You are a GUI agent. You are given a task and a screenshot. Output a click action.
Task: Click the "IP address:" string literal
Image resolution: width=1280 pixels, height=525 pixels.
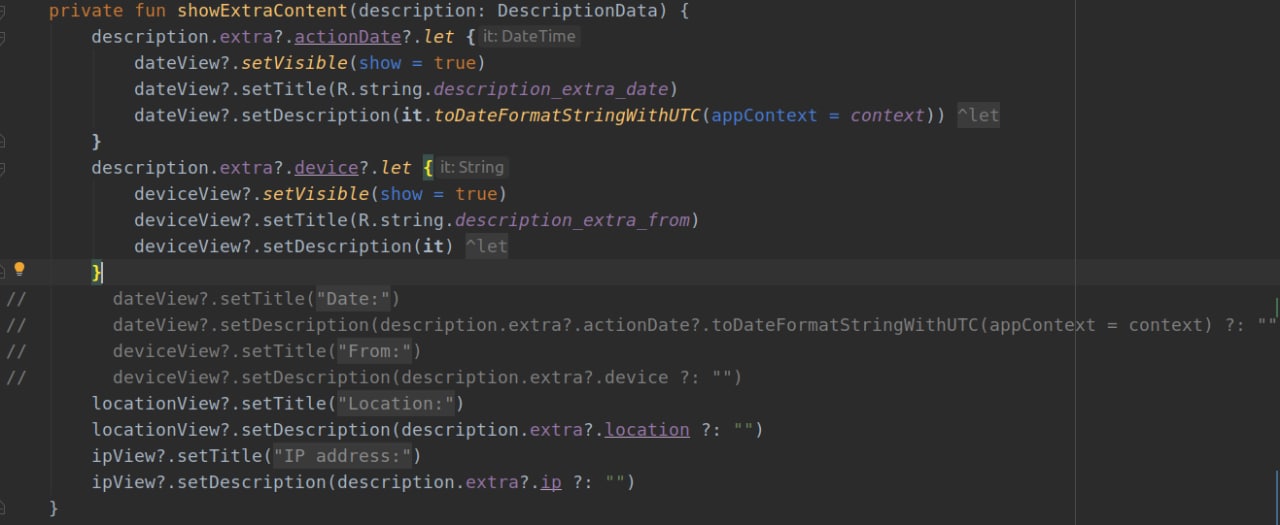point(343,456)
